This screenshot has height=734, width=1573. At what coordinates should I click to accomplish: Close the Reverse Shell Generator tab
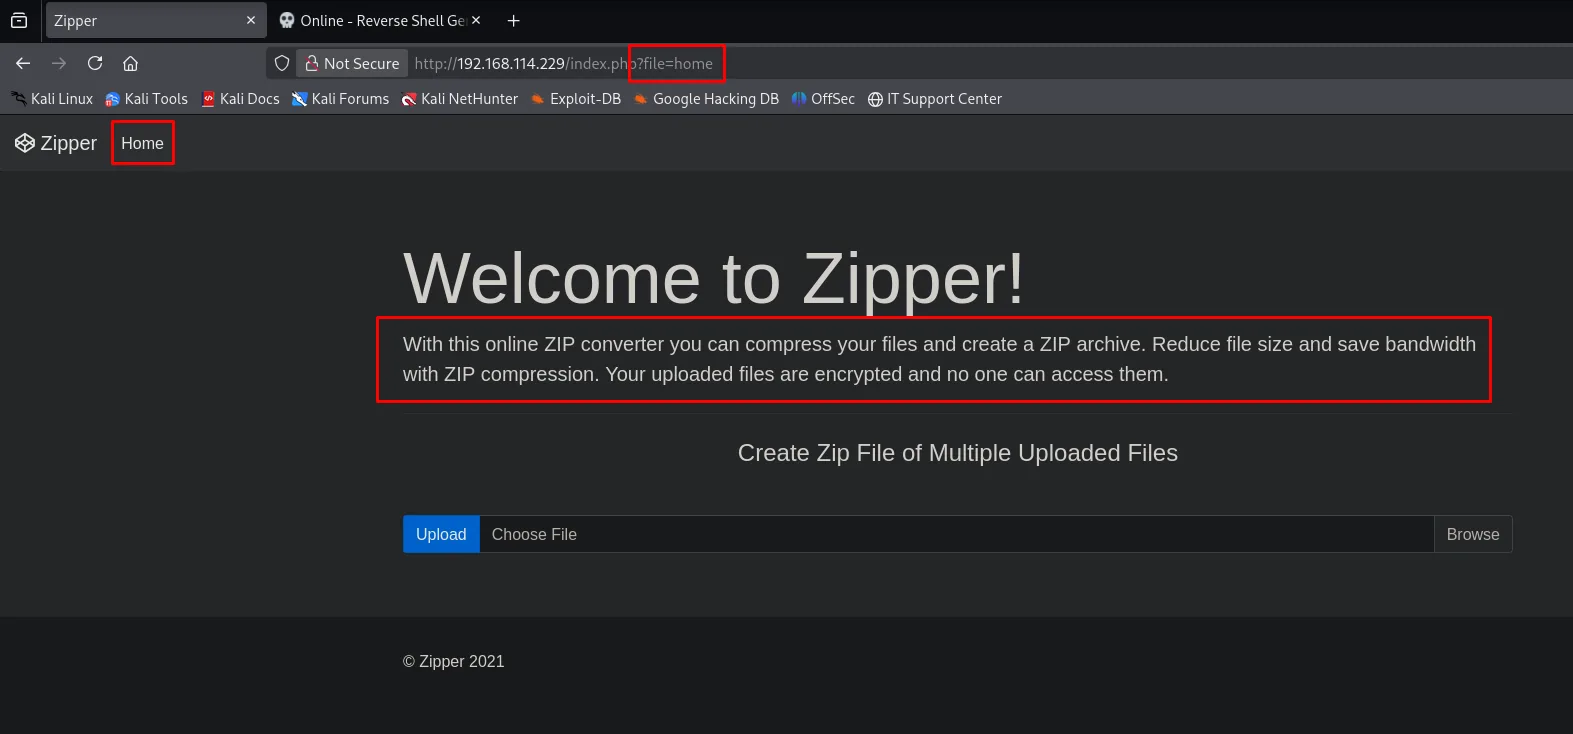[476, 20]
